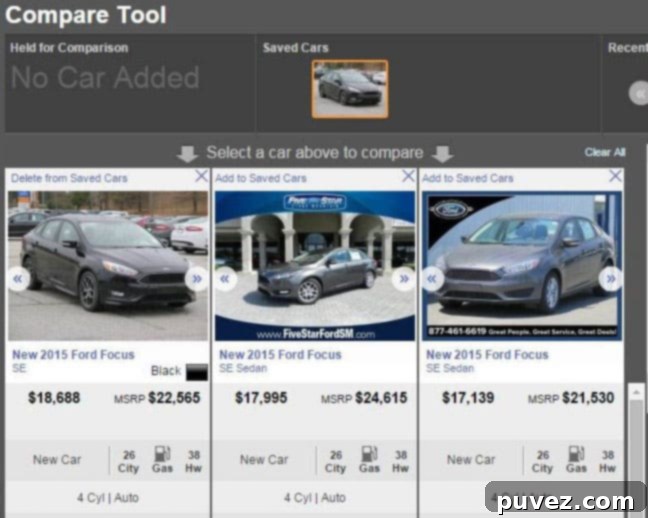
Task: Click 26 City value on $17,139 card
Action: [543, 461]
